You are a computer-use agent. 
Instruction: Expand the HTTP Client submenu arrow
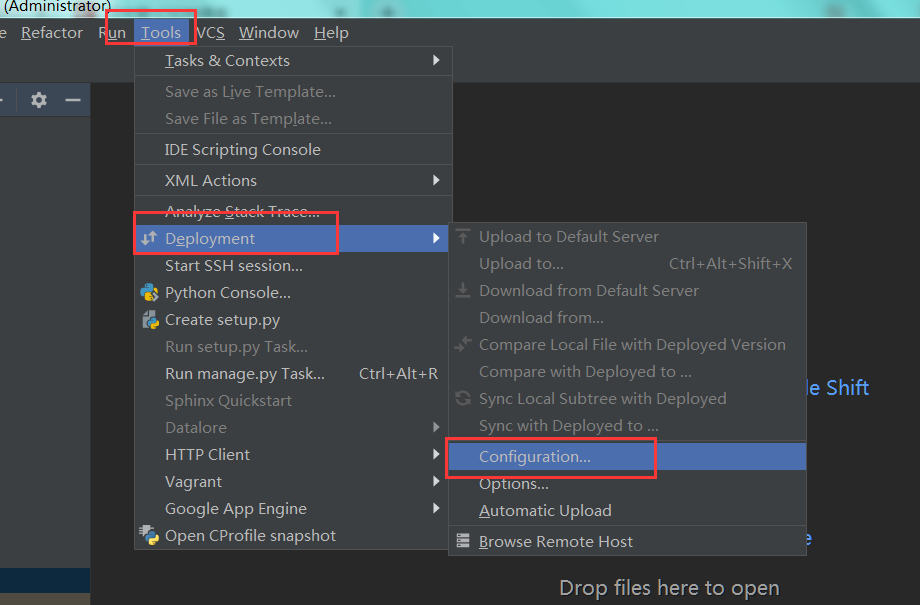click(436, 454)
